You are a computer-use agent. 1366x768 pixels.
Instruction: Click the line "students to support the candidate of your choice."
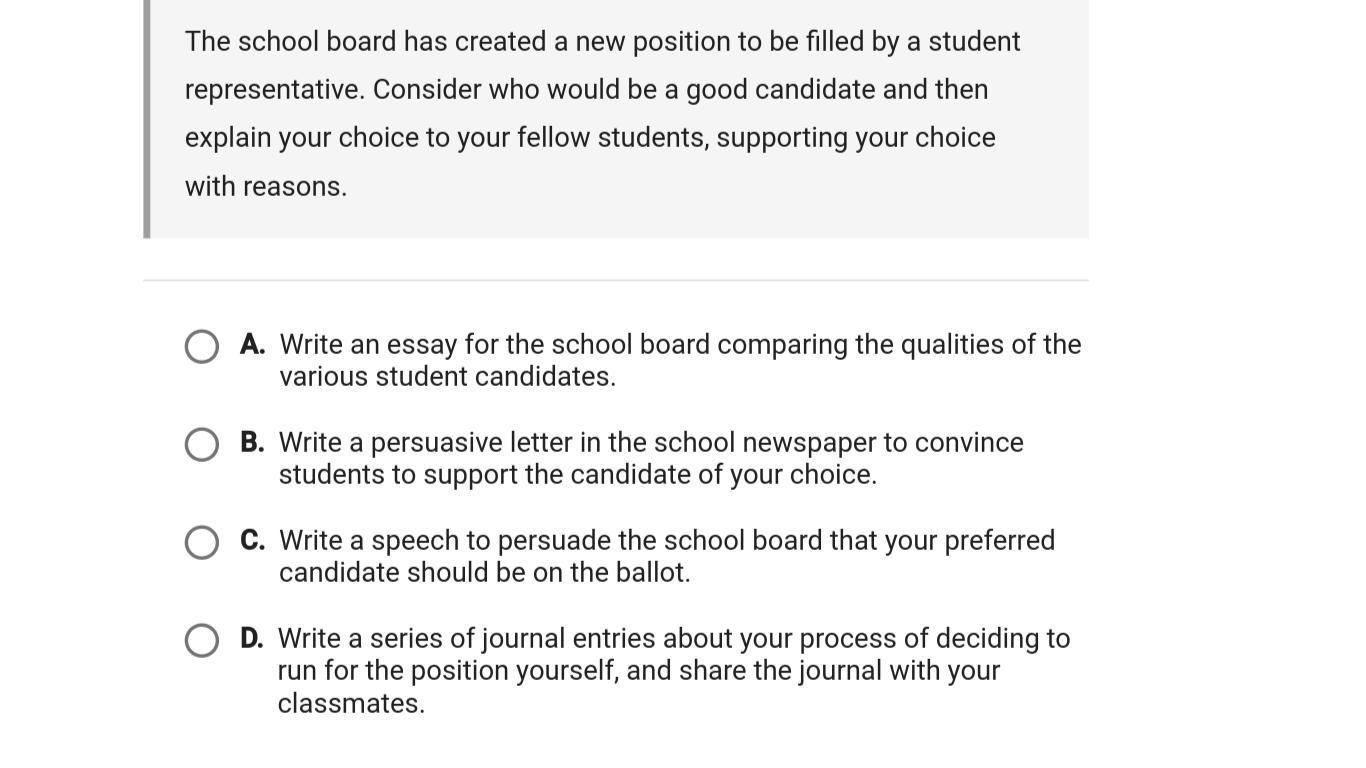click(x=577, y=475)
